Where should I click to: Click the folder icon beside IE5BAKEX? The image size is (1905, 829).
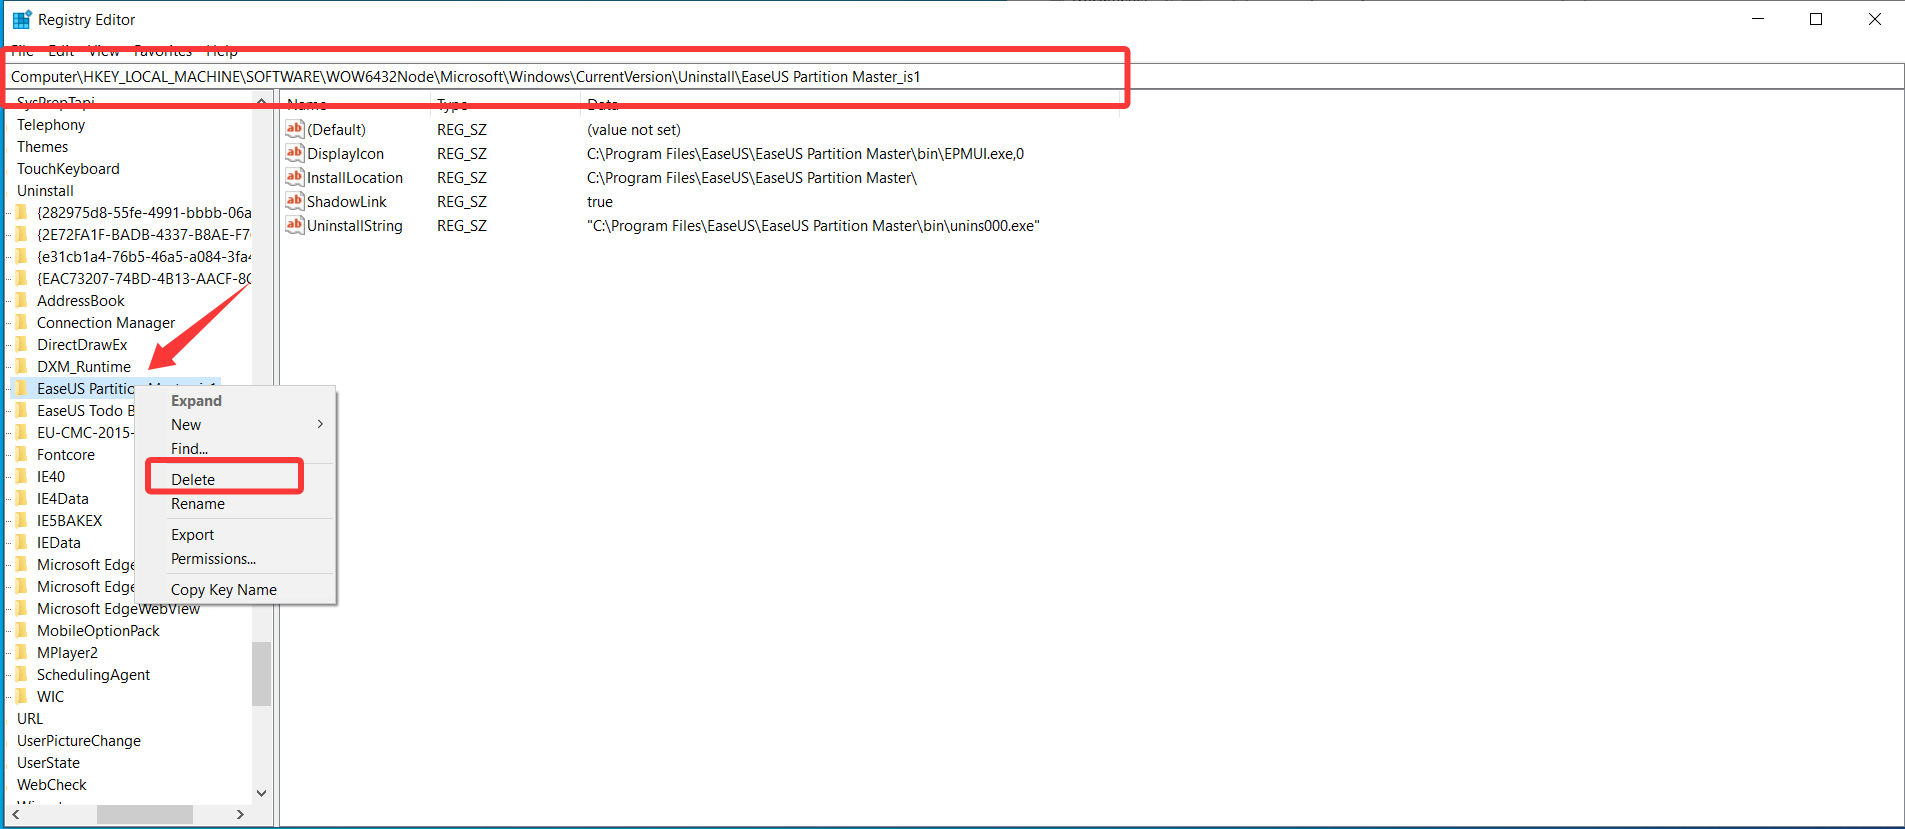[22, 520]
